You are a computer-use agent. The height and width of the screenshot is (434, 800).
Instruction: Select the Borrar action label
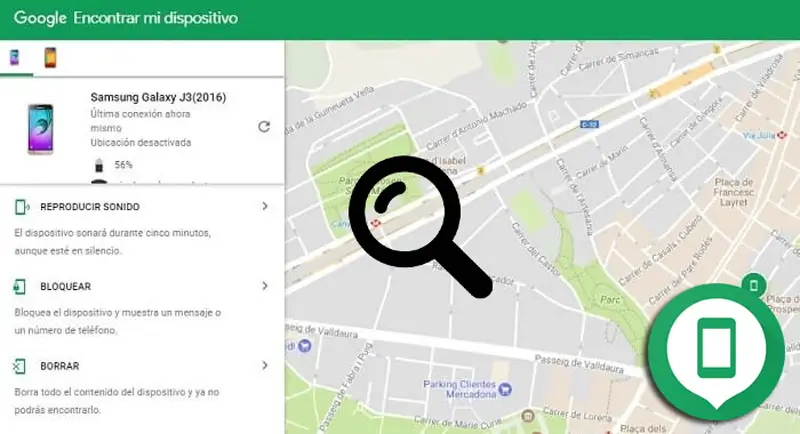(60, 366)
